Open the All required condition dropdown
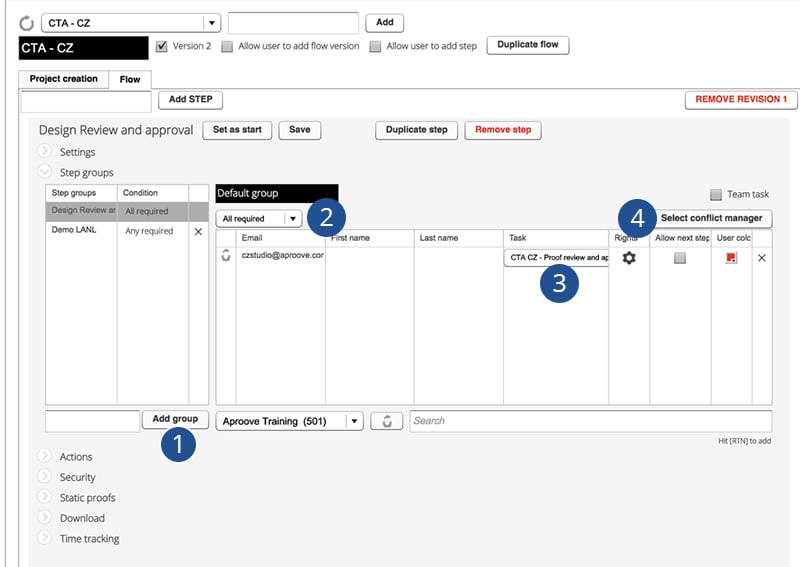Image resolution: width=800 pixels, height=567 pixels. [x=259, y=218]
